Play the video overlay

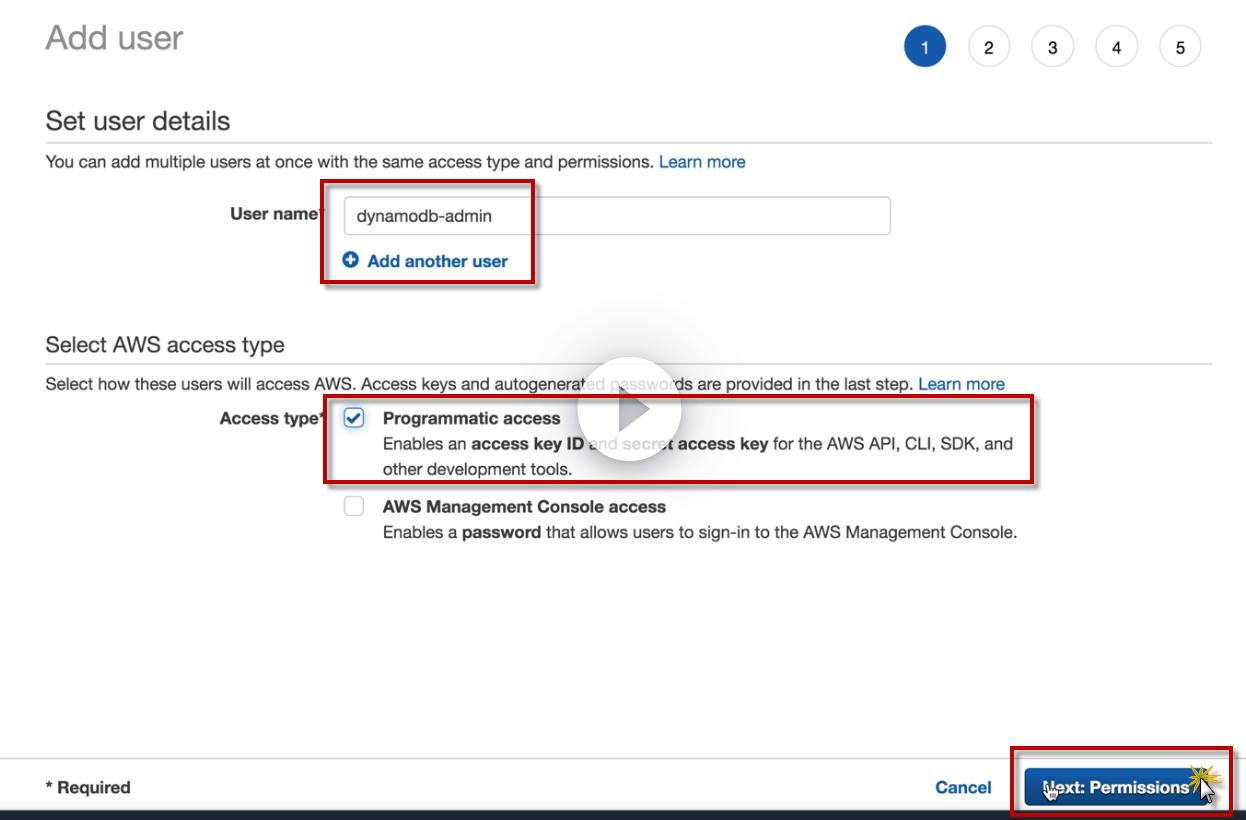click(x=630, y=409)
